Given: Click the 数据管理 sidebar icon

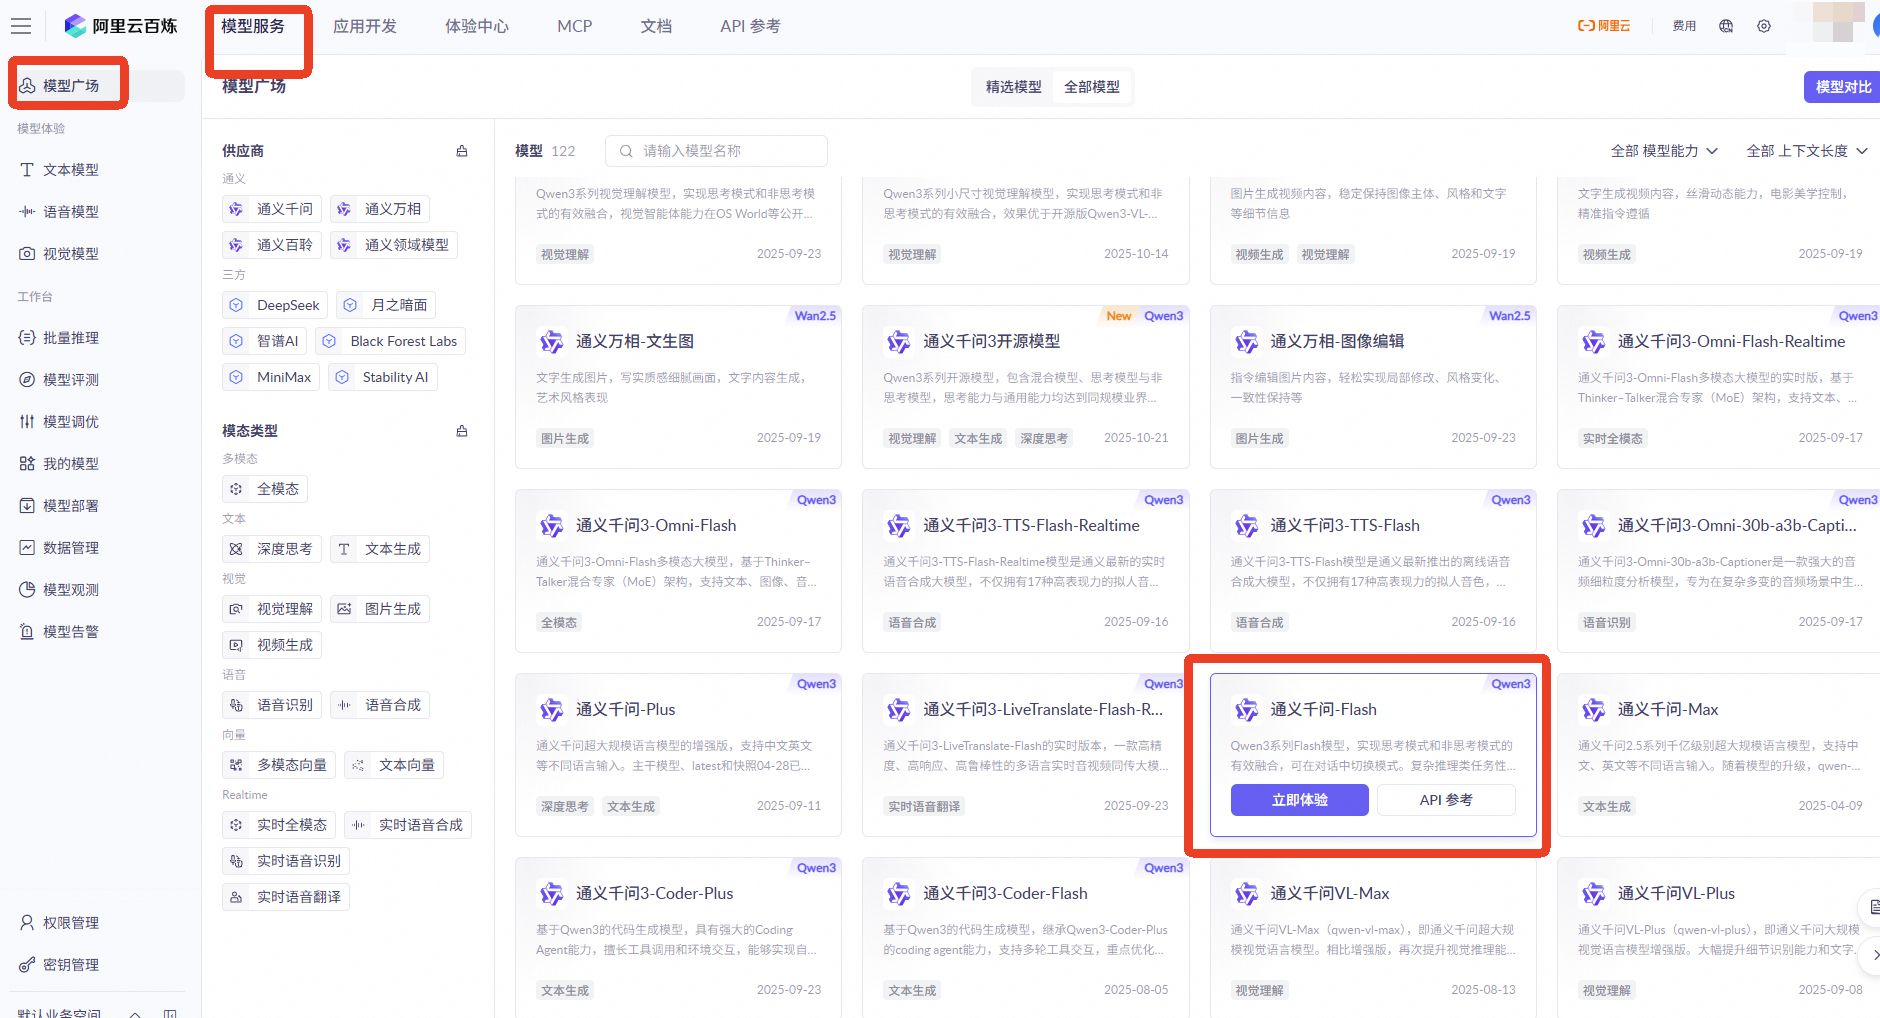Looking at the screenshot, I should [x=27, y=548].
